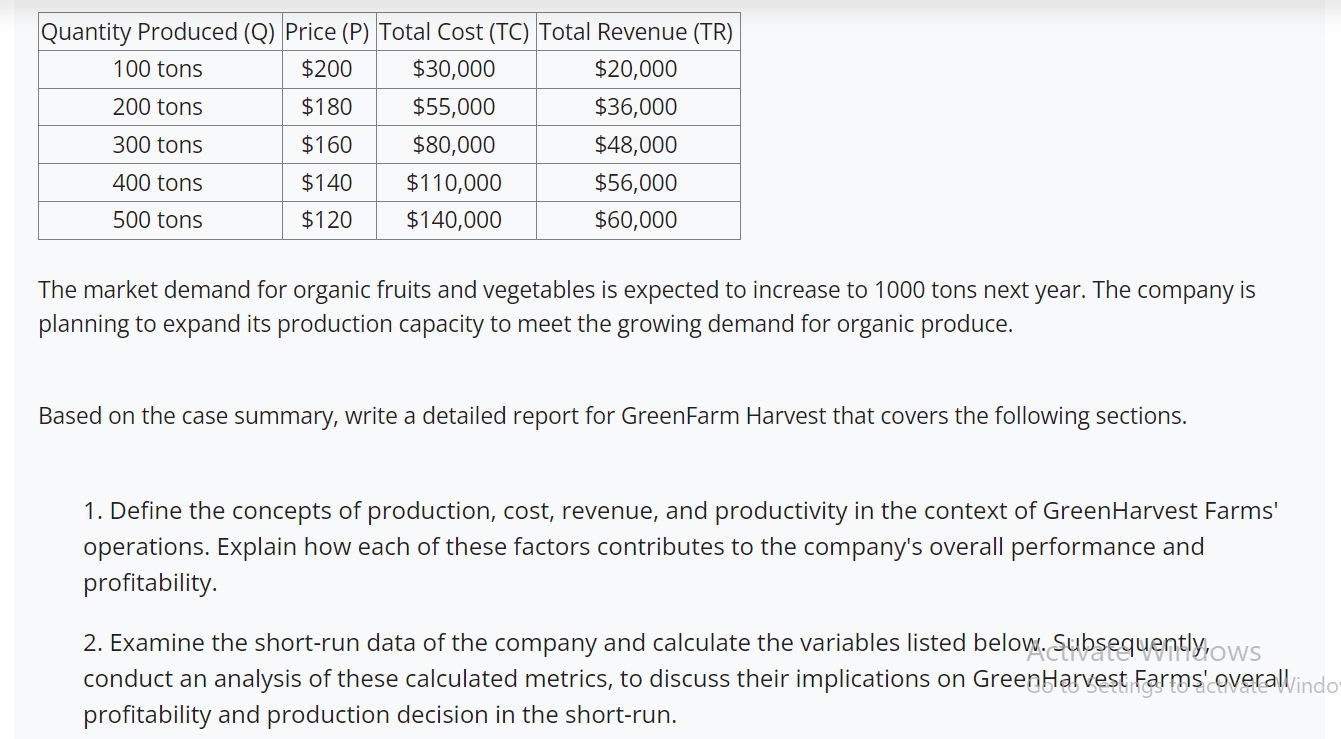Click the word 'profitability.' ending item 1
This screenshot has height=739, width=1341.
(150, 583)
